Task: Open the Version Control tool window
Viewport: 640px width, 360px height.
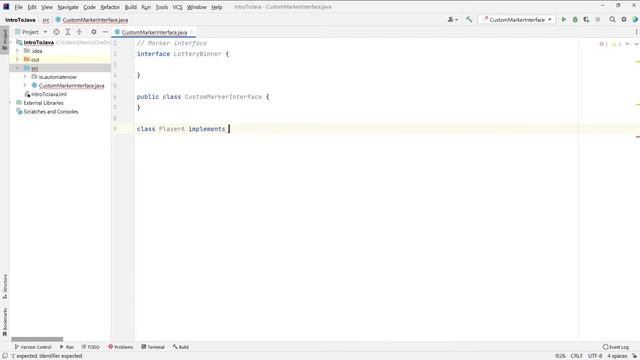Action: 33,347
